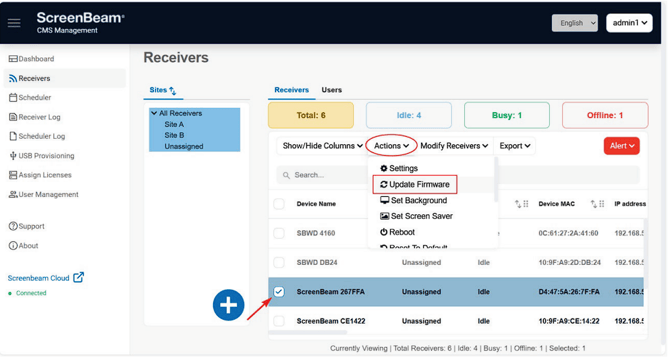Select Site A in the sites tree
The width and height of the screenshot is (670, 360).
tap(174, 124)
